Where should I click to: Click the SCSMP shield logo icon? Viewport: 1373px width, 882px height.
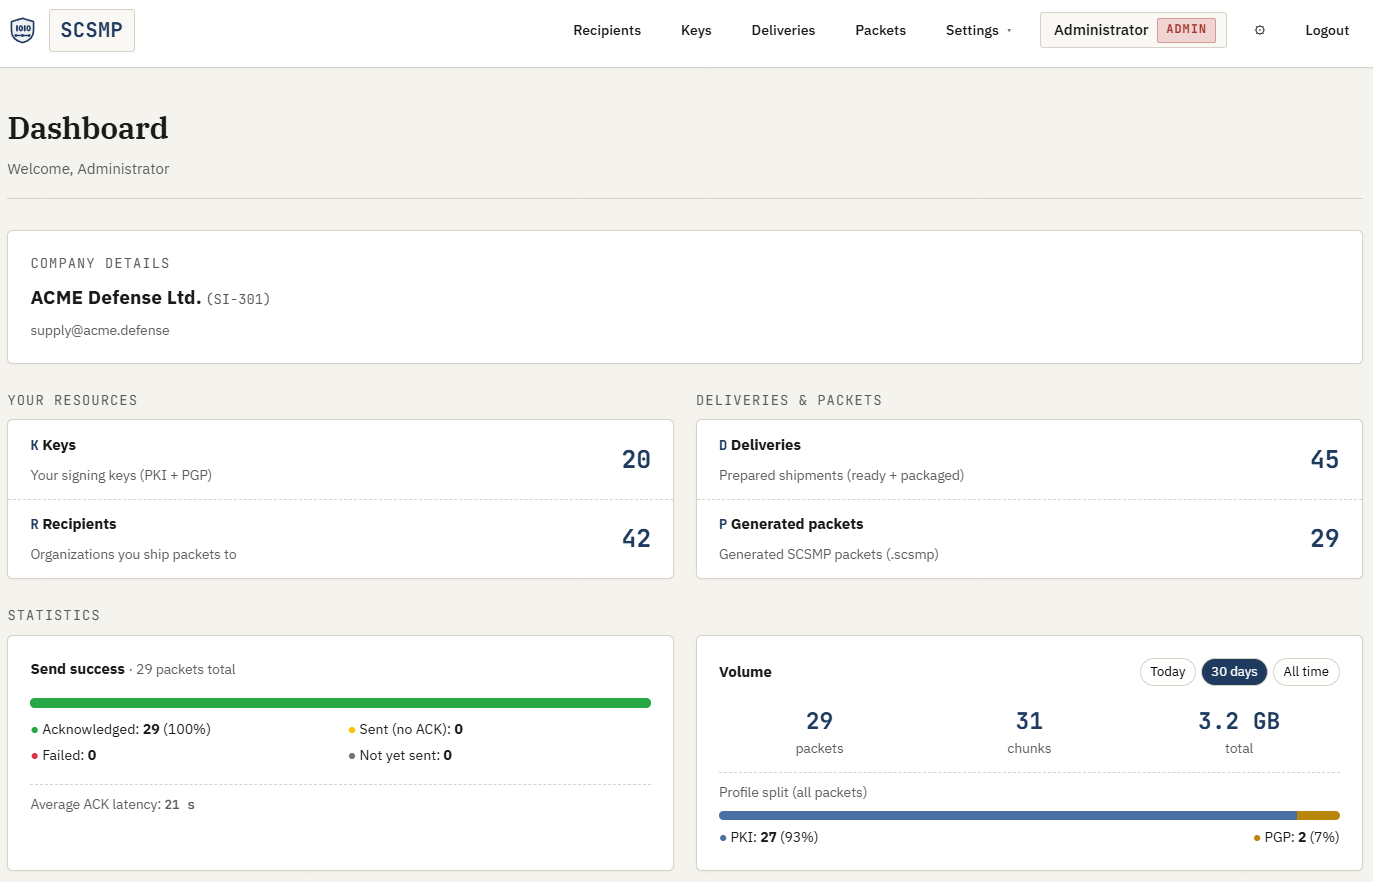22,30
